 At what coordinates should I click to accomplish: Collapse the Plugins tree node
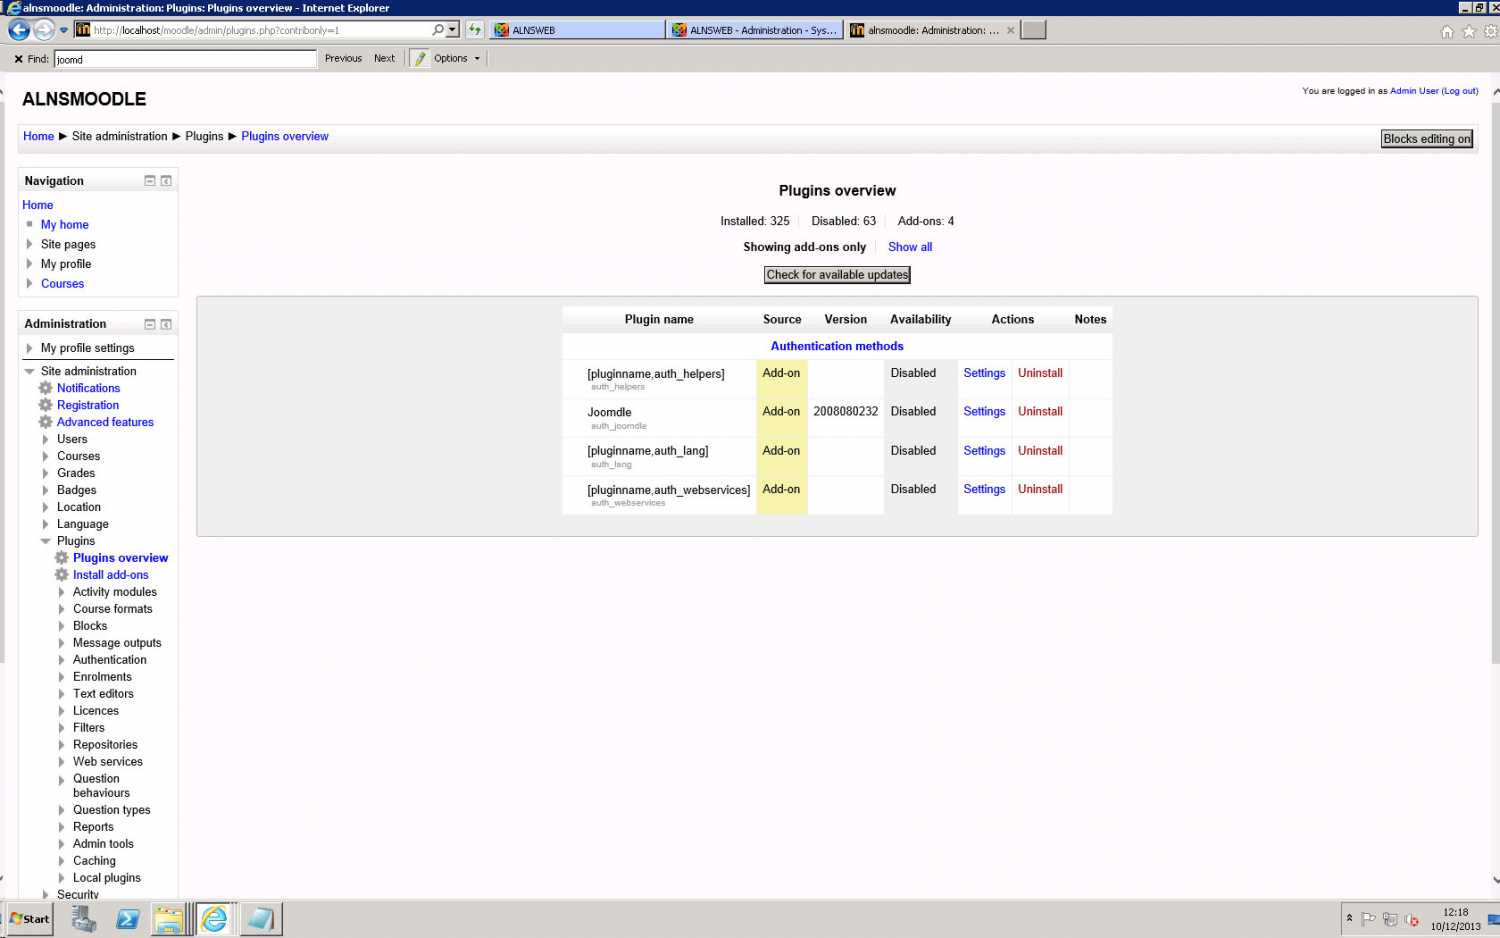tap(45, 541)
